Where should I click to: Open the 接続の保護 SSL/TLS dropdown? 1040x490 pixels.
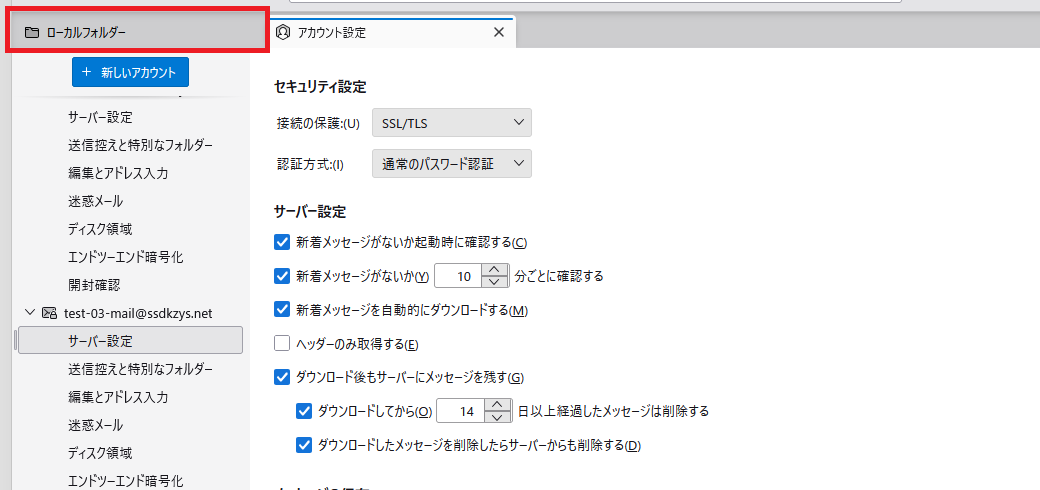pos(451,123)
